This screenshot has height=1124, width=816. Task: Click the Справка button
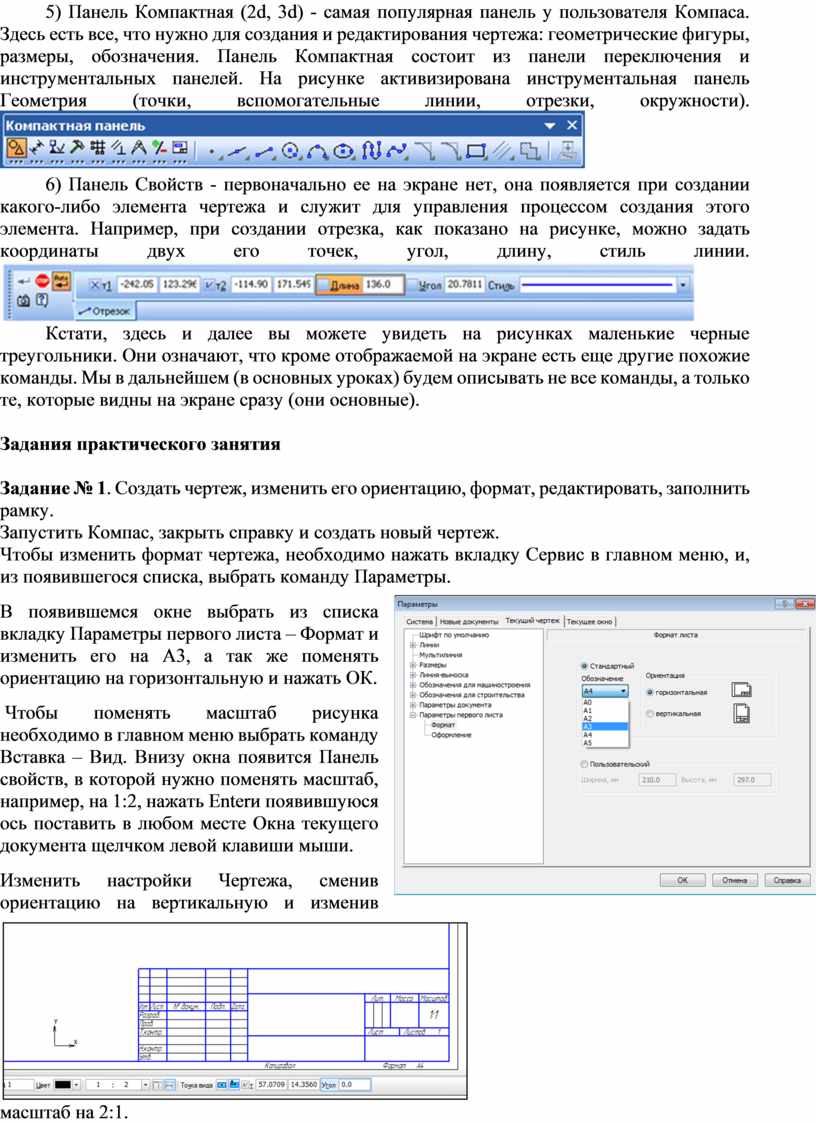pyautogui.click(x=787, y=880)
